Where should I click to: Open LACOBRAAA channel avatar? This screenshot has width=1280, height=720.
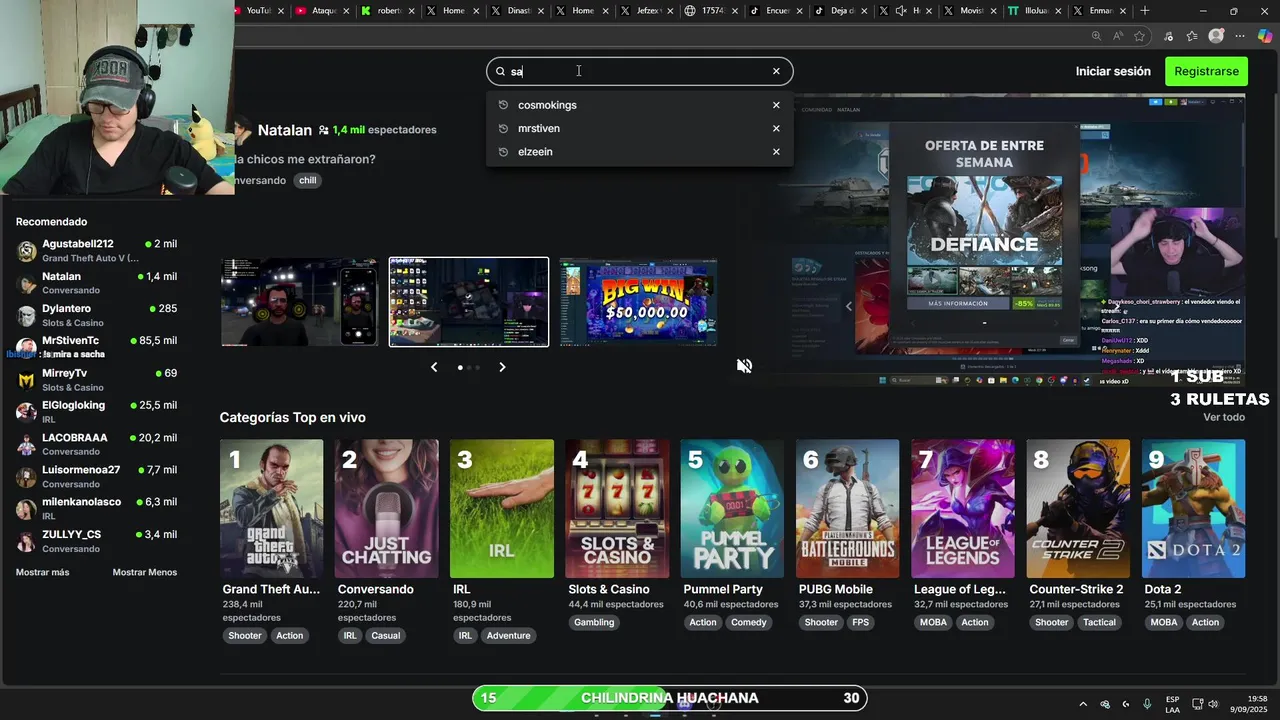[26, 444]
